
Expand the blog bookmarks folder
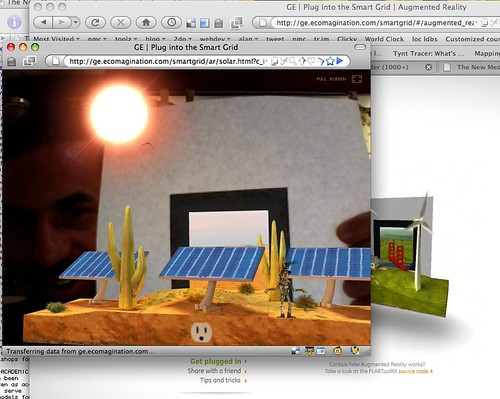155,39
